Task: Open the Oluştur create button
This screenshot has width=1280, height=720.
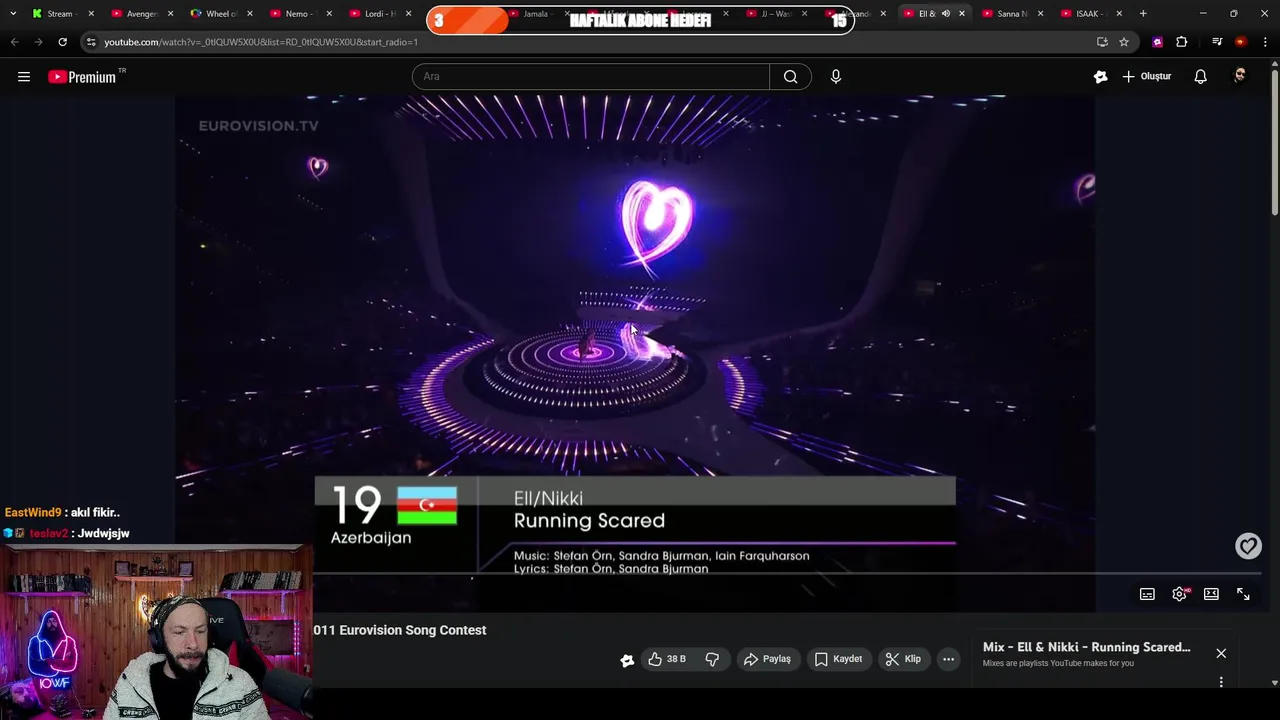Action: coord(1146,77)
